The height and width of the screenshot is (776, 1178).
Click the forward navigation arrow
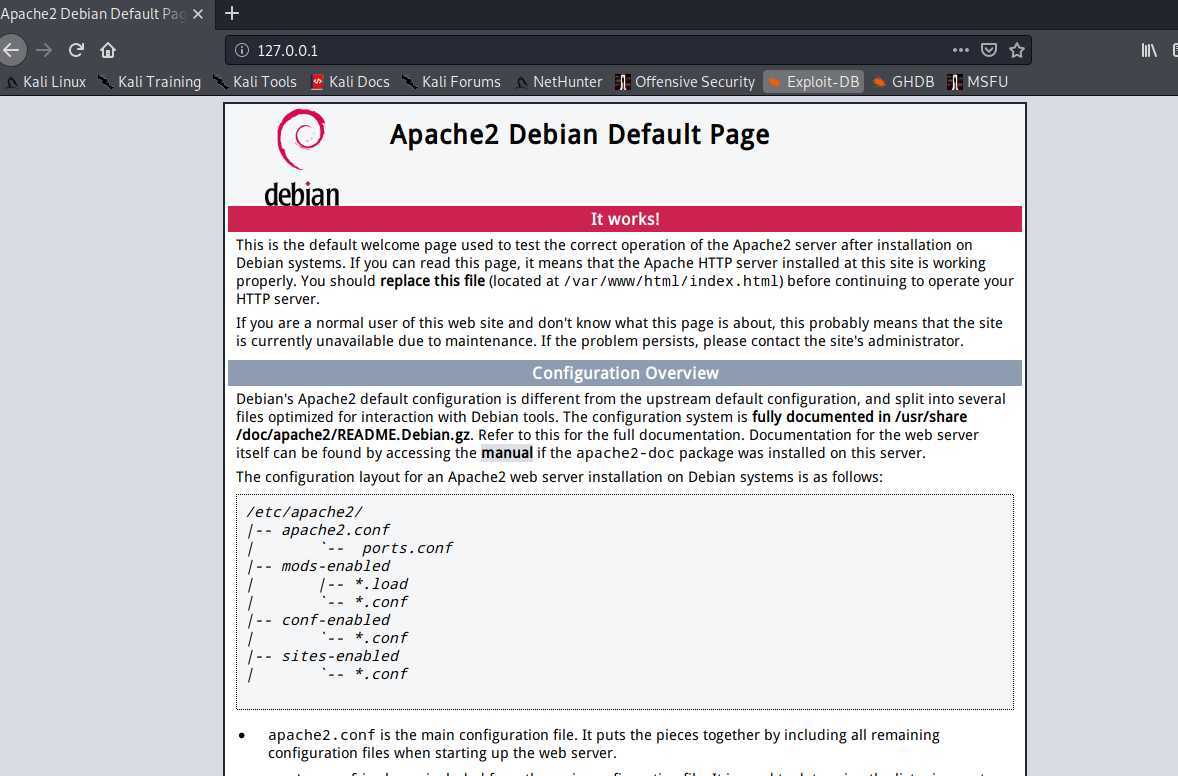tap(44, 50)
